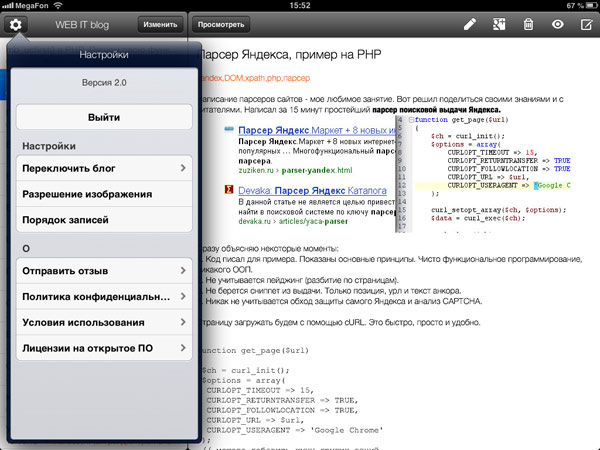Open Условия использования row

pos(104,322)
